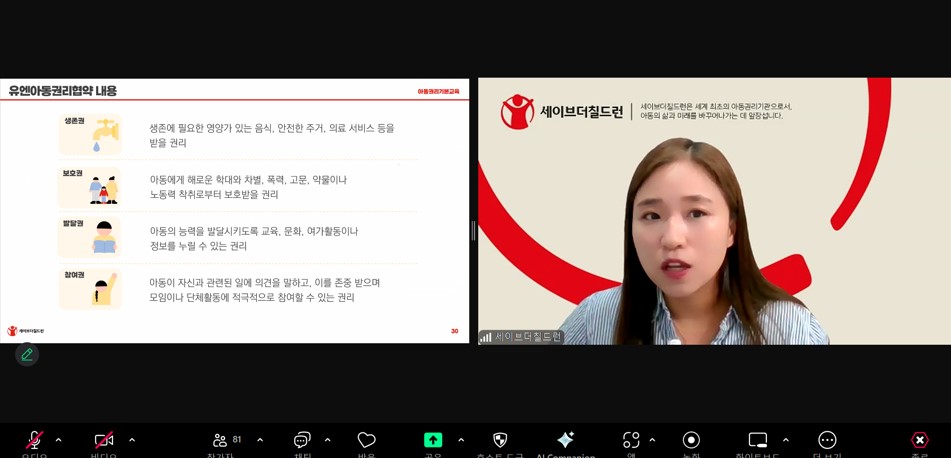Image resolution: width=951 pixels, height=458 pixels.
Task: Click text line 모임이나 단체활동에 적극적으로 참여할
Action: 252,298
